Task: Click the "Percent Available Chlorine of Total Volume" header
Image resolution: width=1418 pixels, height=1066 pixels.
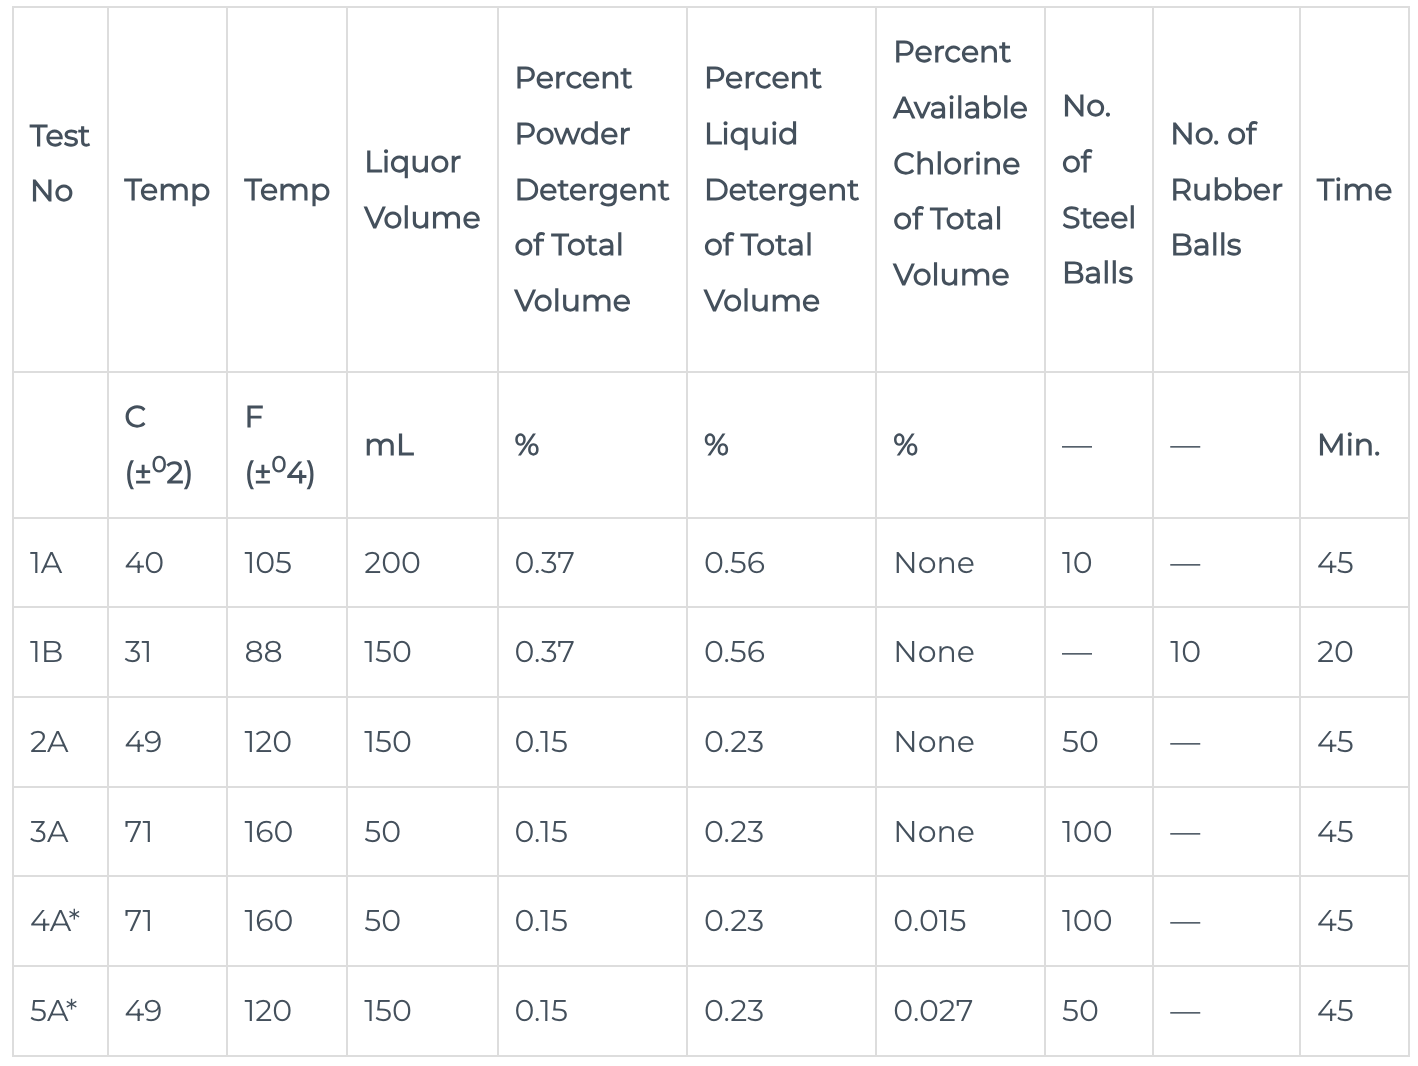Action: 959,163
